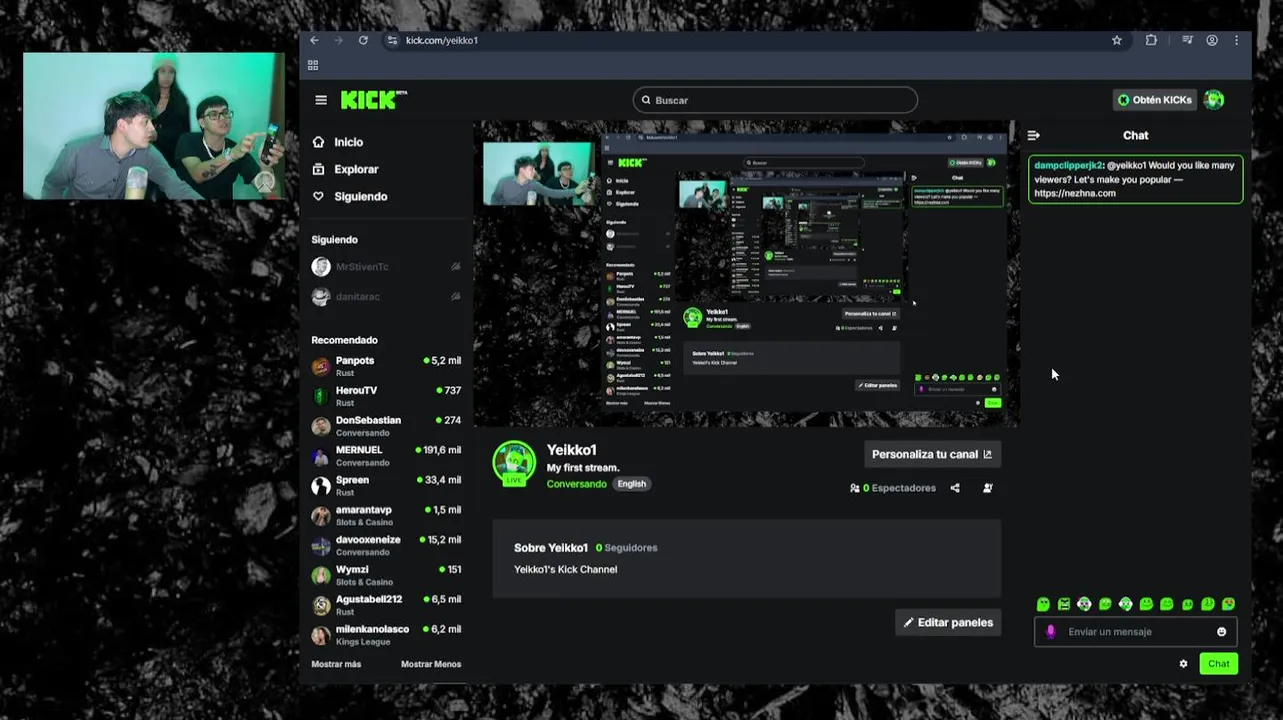Open recommended channel davooxeneize

386,545
